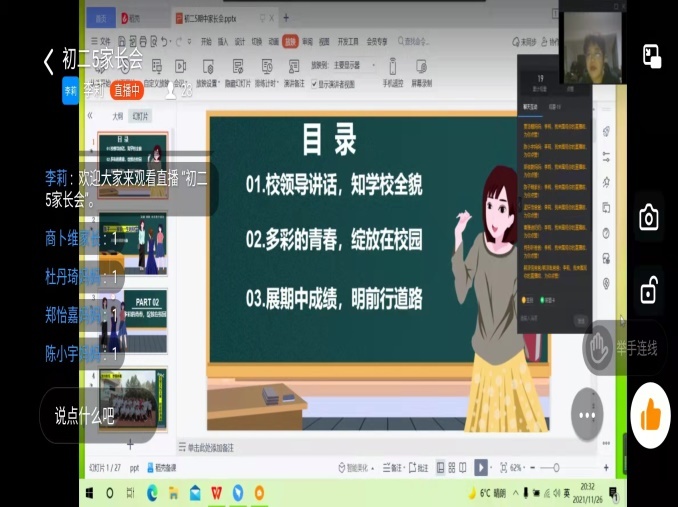Select slide 3 PART 02 thumbnail

tap(133, 320)
